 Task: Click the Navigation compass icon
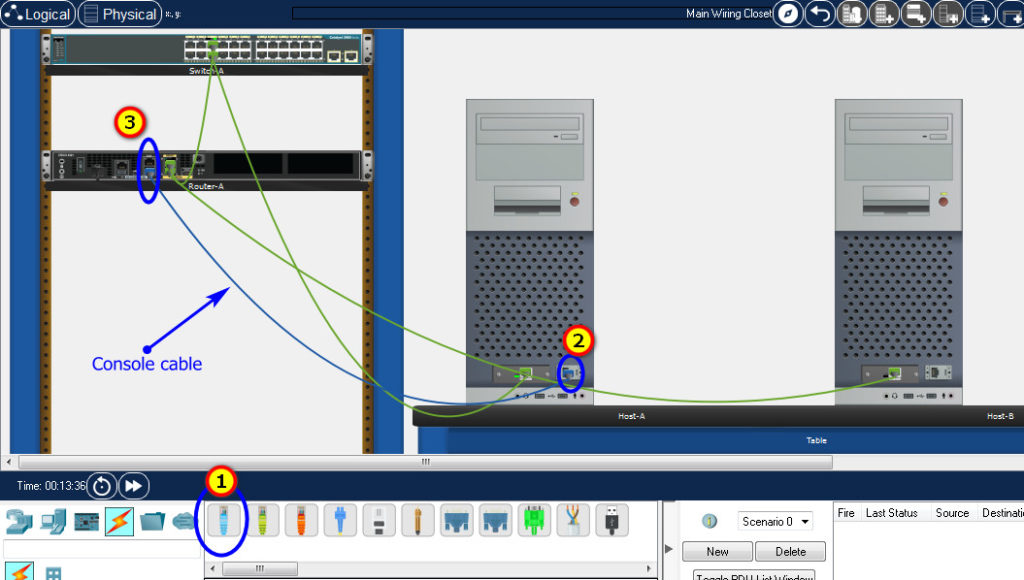click(x=788, y=13)
